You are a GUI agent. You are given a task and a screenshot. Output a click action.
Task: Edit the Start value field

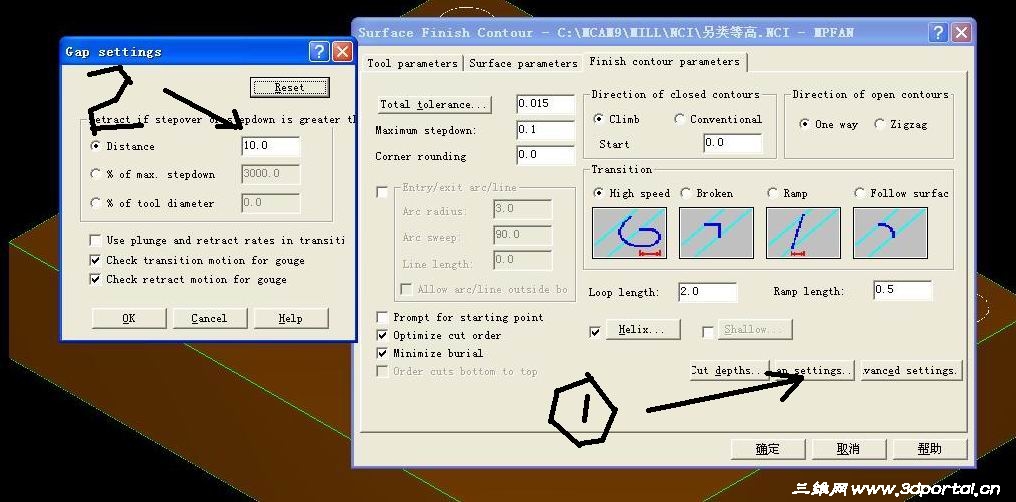pyautogui.click(x=733, y=143)
